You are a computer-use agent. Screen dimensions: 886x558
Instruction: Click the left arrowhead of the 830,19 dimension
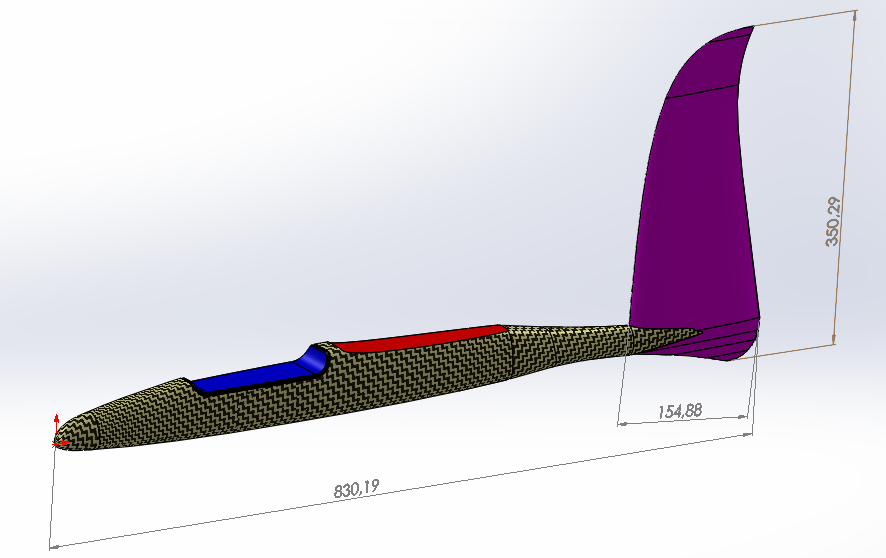tap(54, 545)
